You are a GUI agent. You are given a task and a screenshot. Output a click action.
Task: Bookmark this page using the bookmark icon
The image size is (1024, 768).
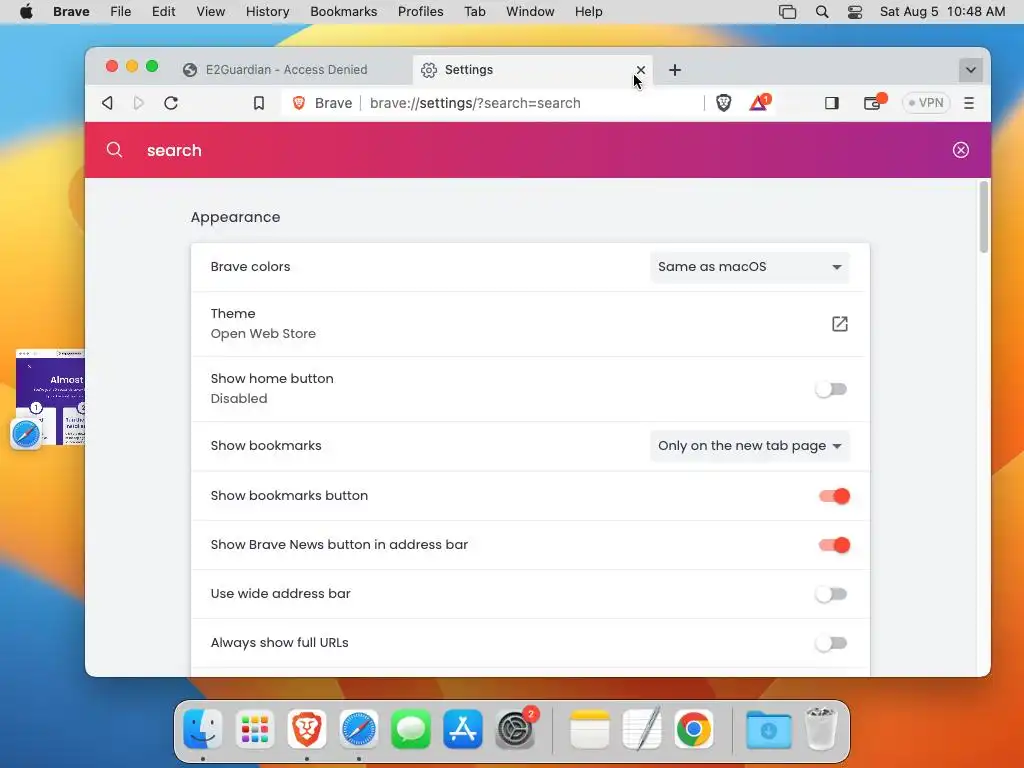(259, 103)
